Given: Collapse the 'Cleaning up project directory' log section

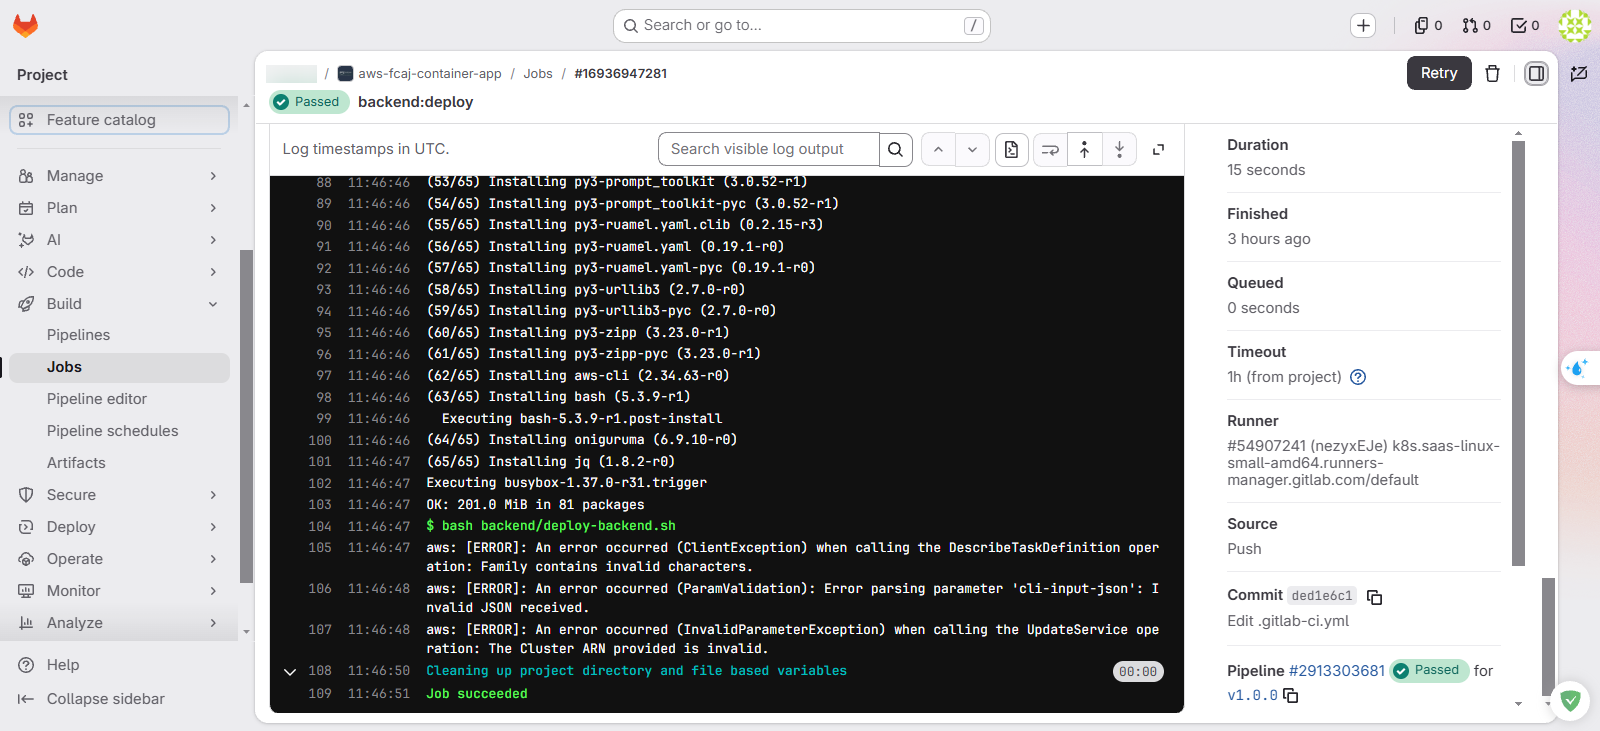Looking at the screenshot, I should (x=290, y=672).
